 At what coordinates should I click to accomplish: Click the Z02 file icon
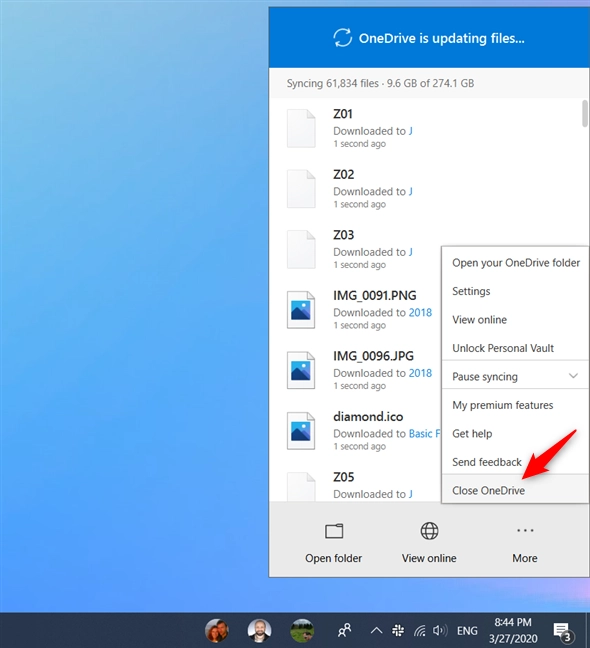pos(301,188)
